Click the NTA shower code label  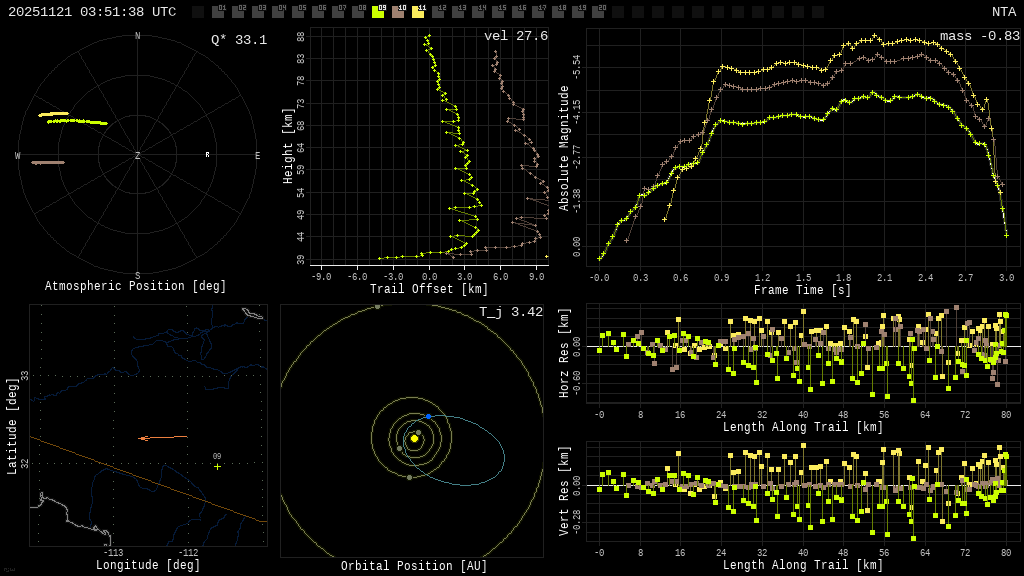coord(1003,12)
